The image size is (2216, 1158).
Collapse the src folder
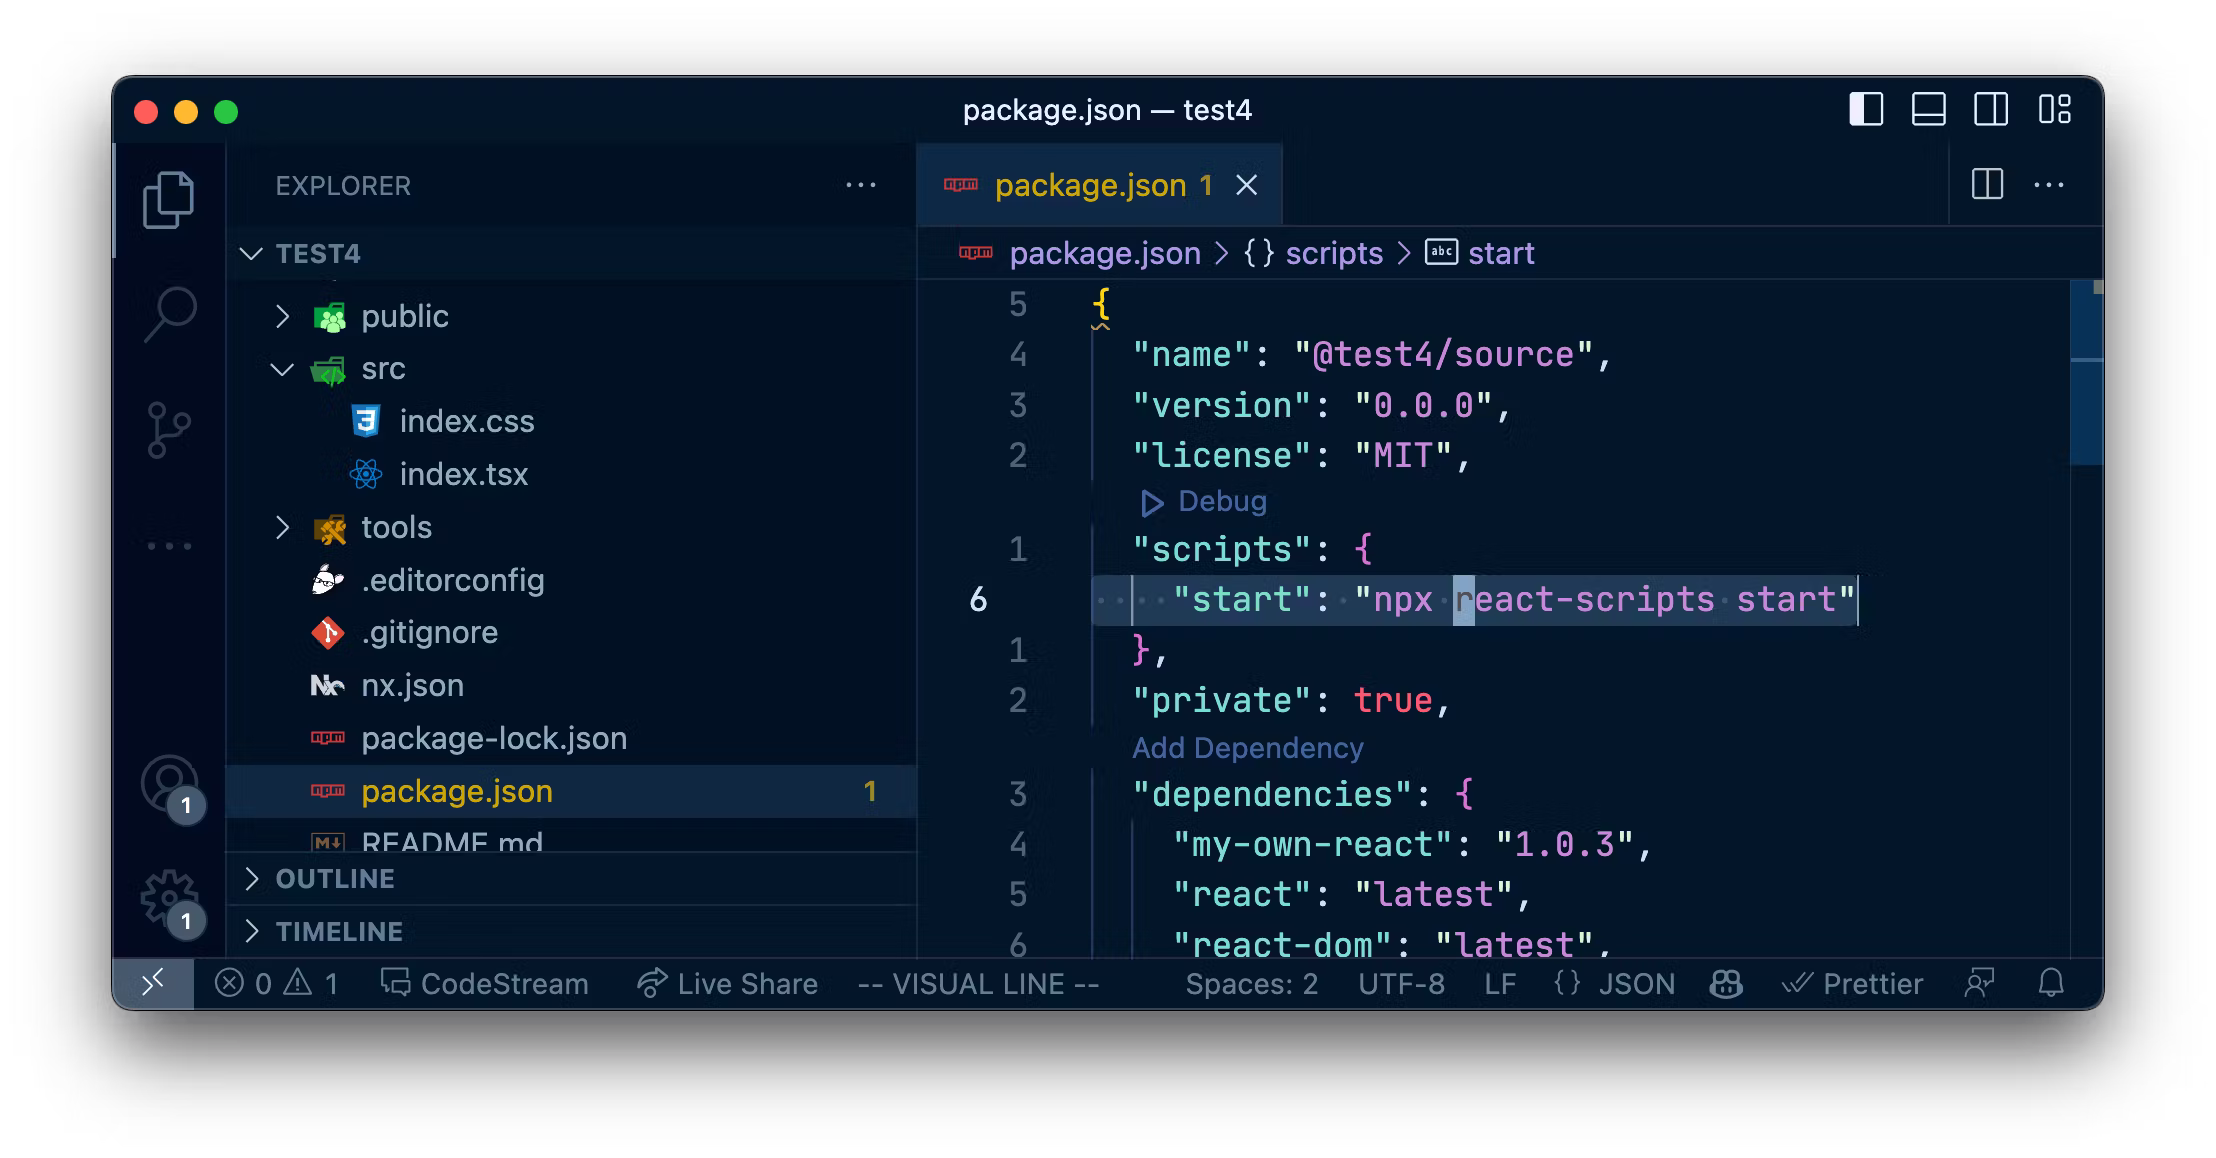(383, 369)
